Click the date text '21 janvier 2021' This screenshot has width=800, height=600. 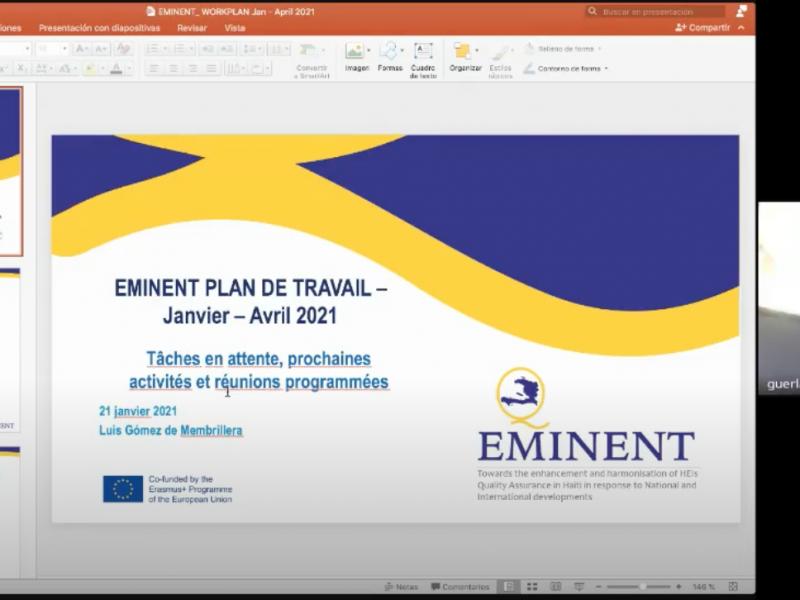pos(138,411)
